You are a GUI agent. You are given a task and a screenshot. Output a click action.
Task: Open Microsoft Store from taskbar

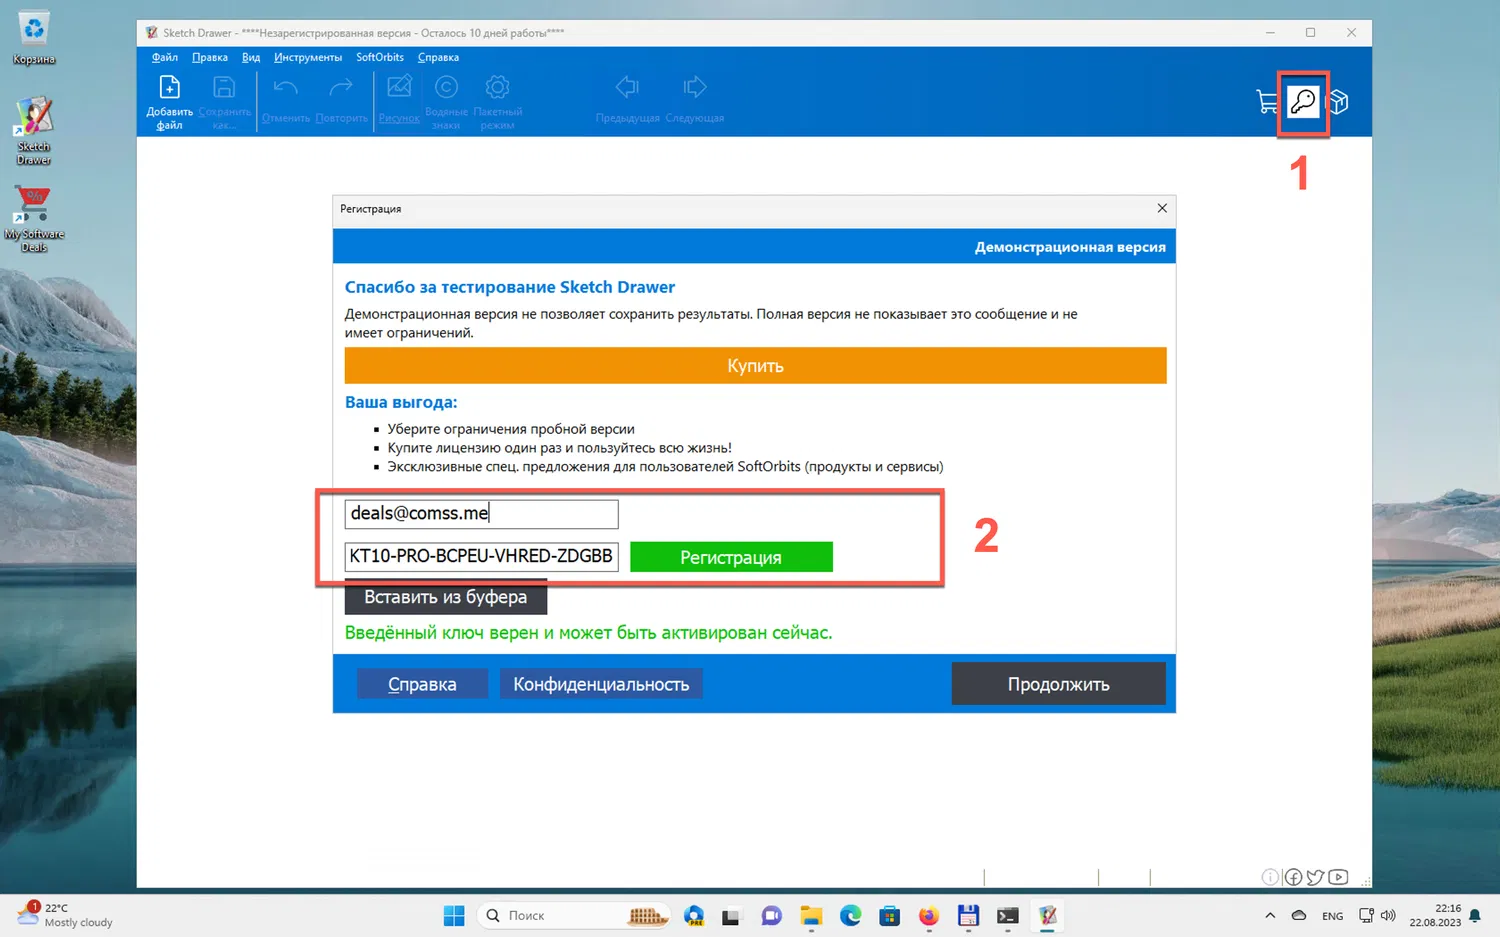click(889, 915)
